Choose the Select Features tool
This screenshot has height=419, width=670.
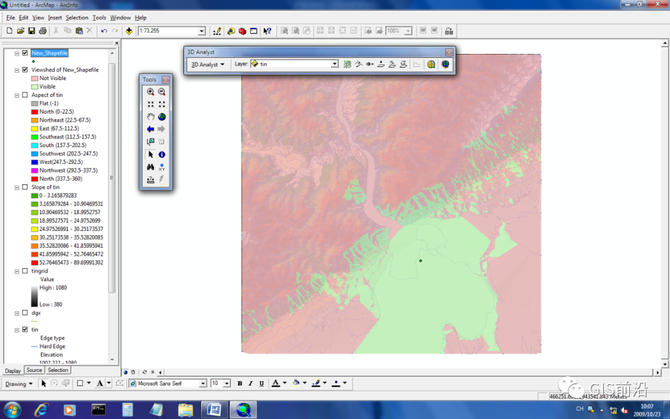pyautogui.click(x=150, y=141)
